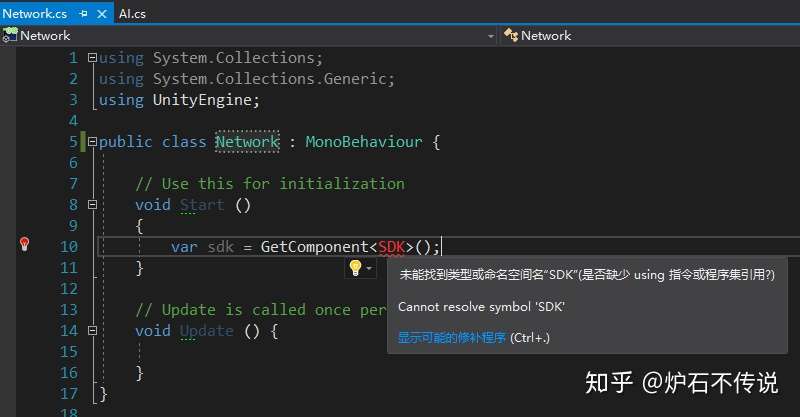Collapse the Update method outline
This screenshot has width=800, height=417.
pyautogui.click(x=93, y=331)
